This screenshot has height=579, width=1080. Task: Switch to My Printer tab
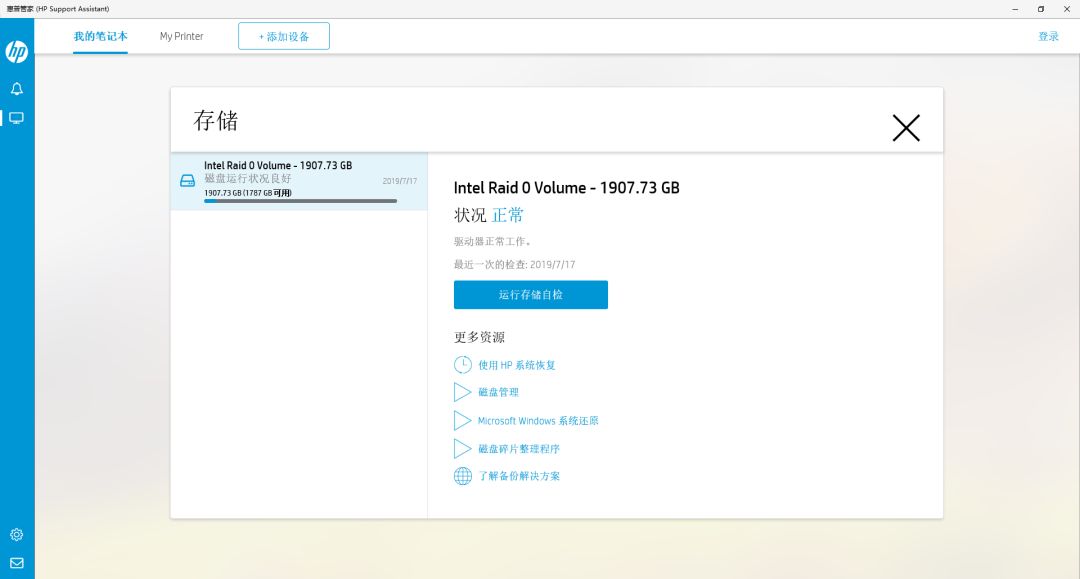[182, 36]
